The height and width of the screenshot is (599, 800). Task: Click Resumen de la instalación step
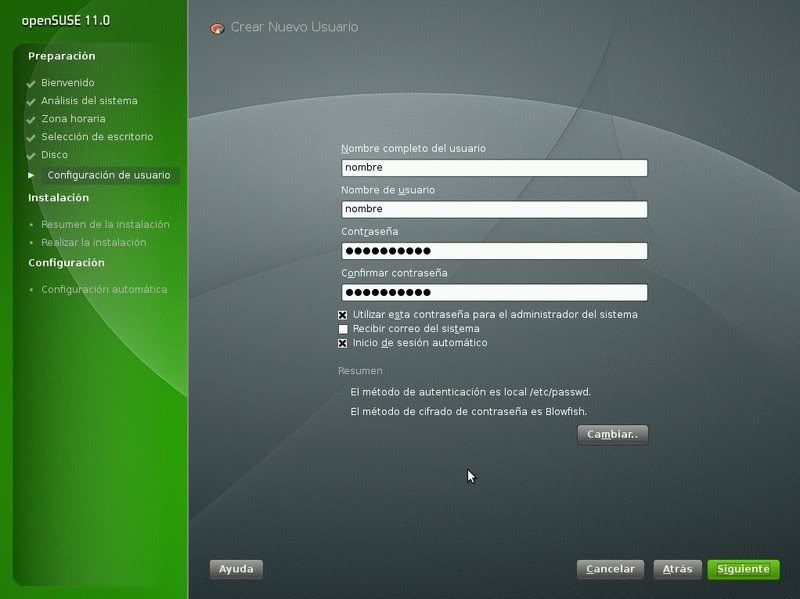click(105, 224)
